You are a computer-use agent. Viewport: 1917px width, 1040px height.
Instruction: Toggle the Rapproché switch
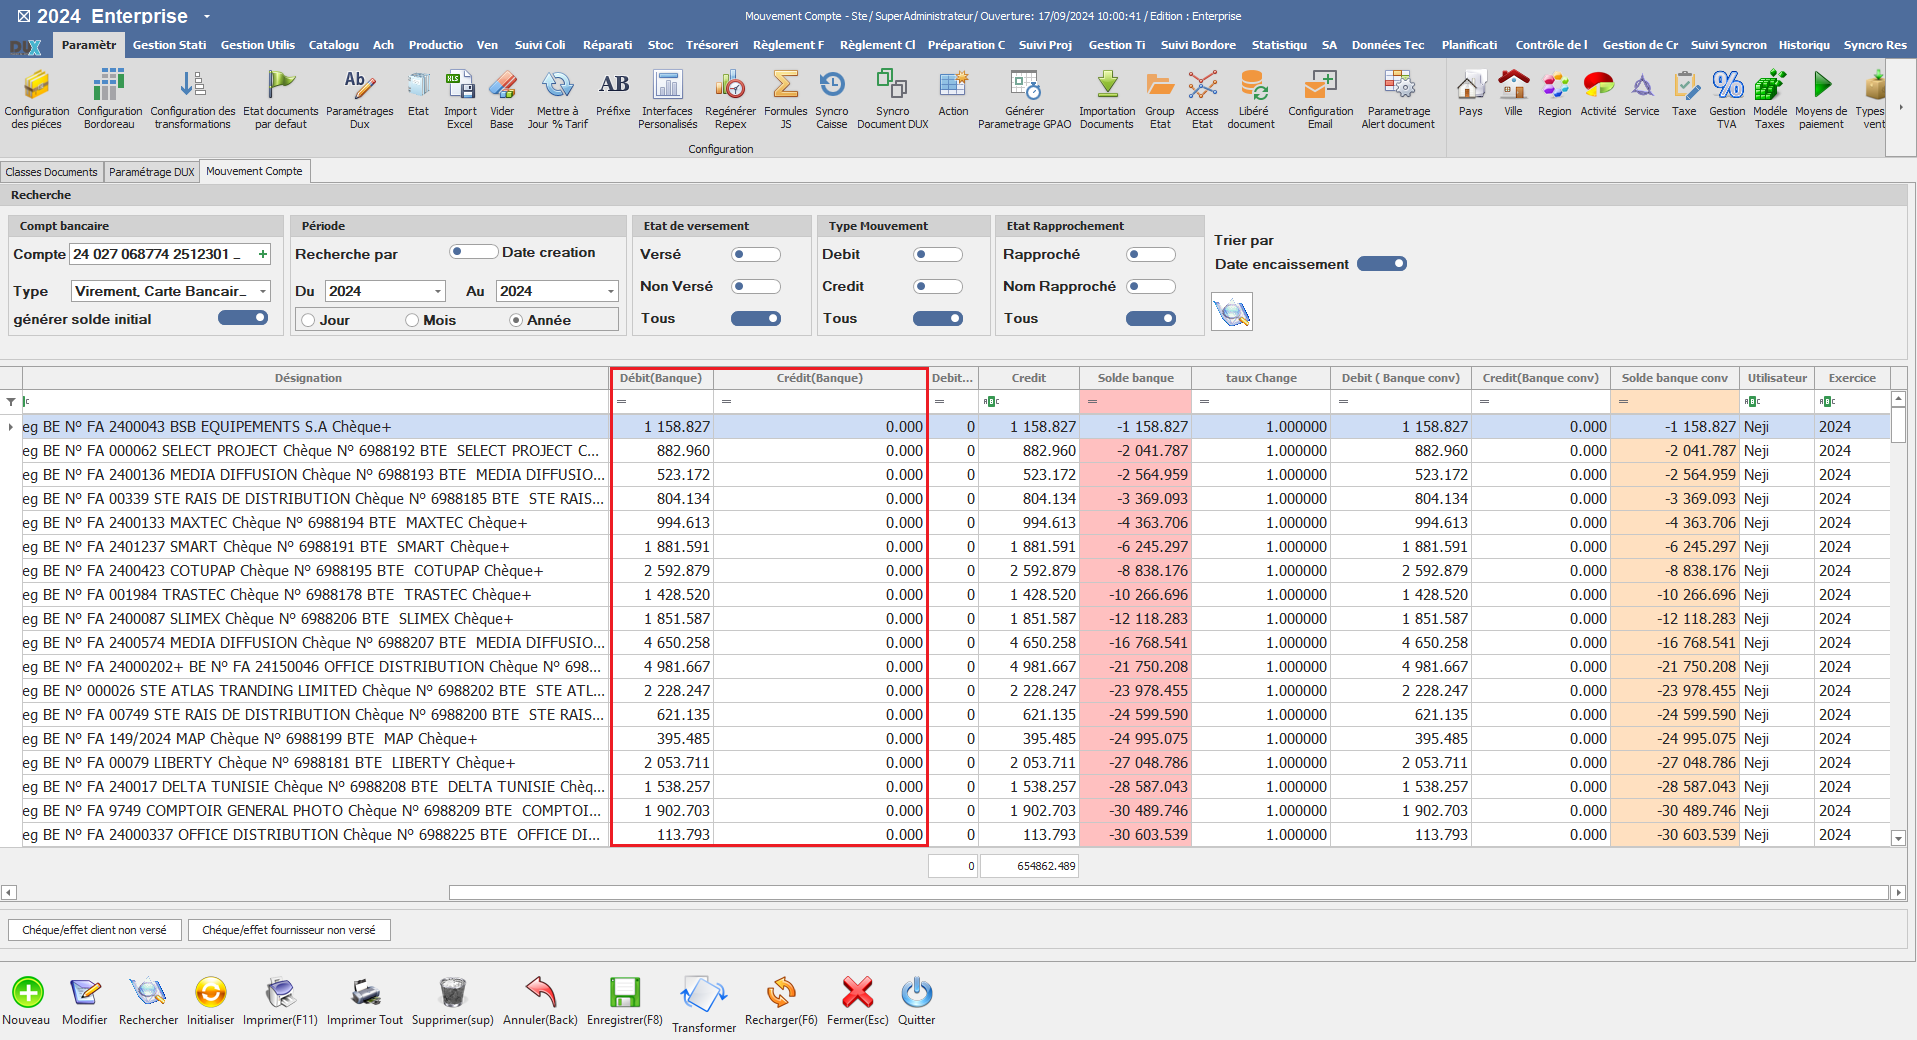tap(1151, 254)
